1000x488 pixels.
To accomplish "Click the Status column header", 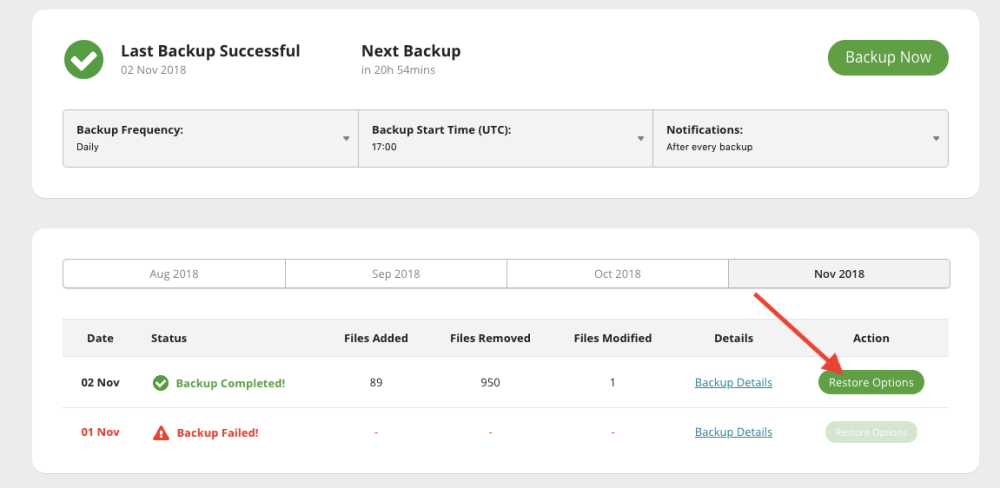I will point(169,338).
